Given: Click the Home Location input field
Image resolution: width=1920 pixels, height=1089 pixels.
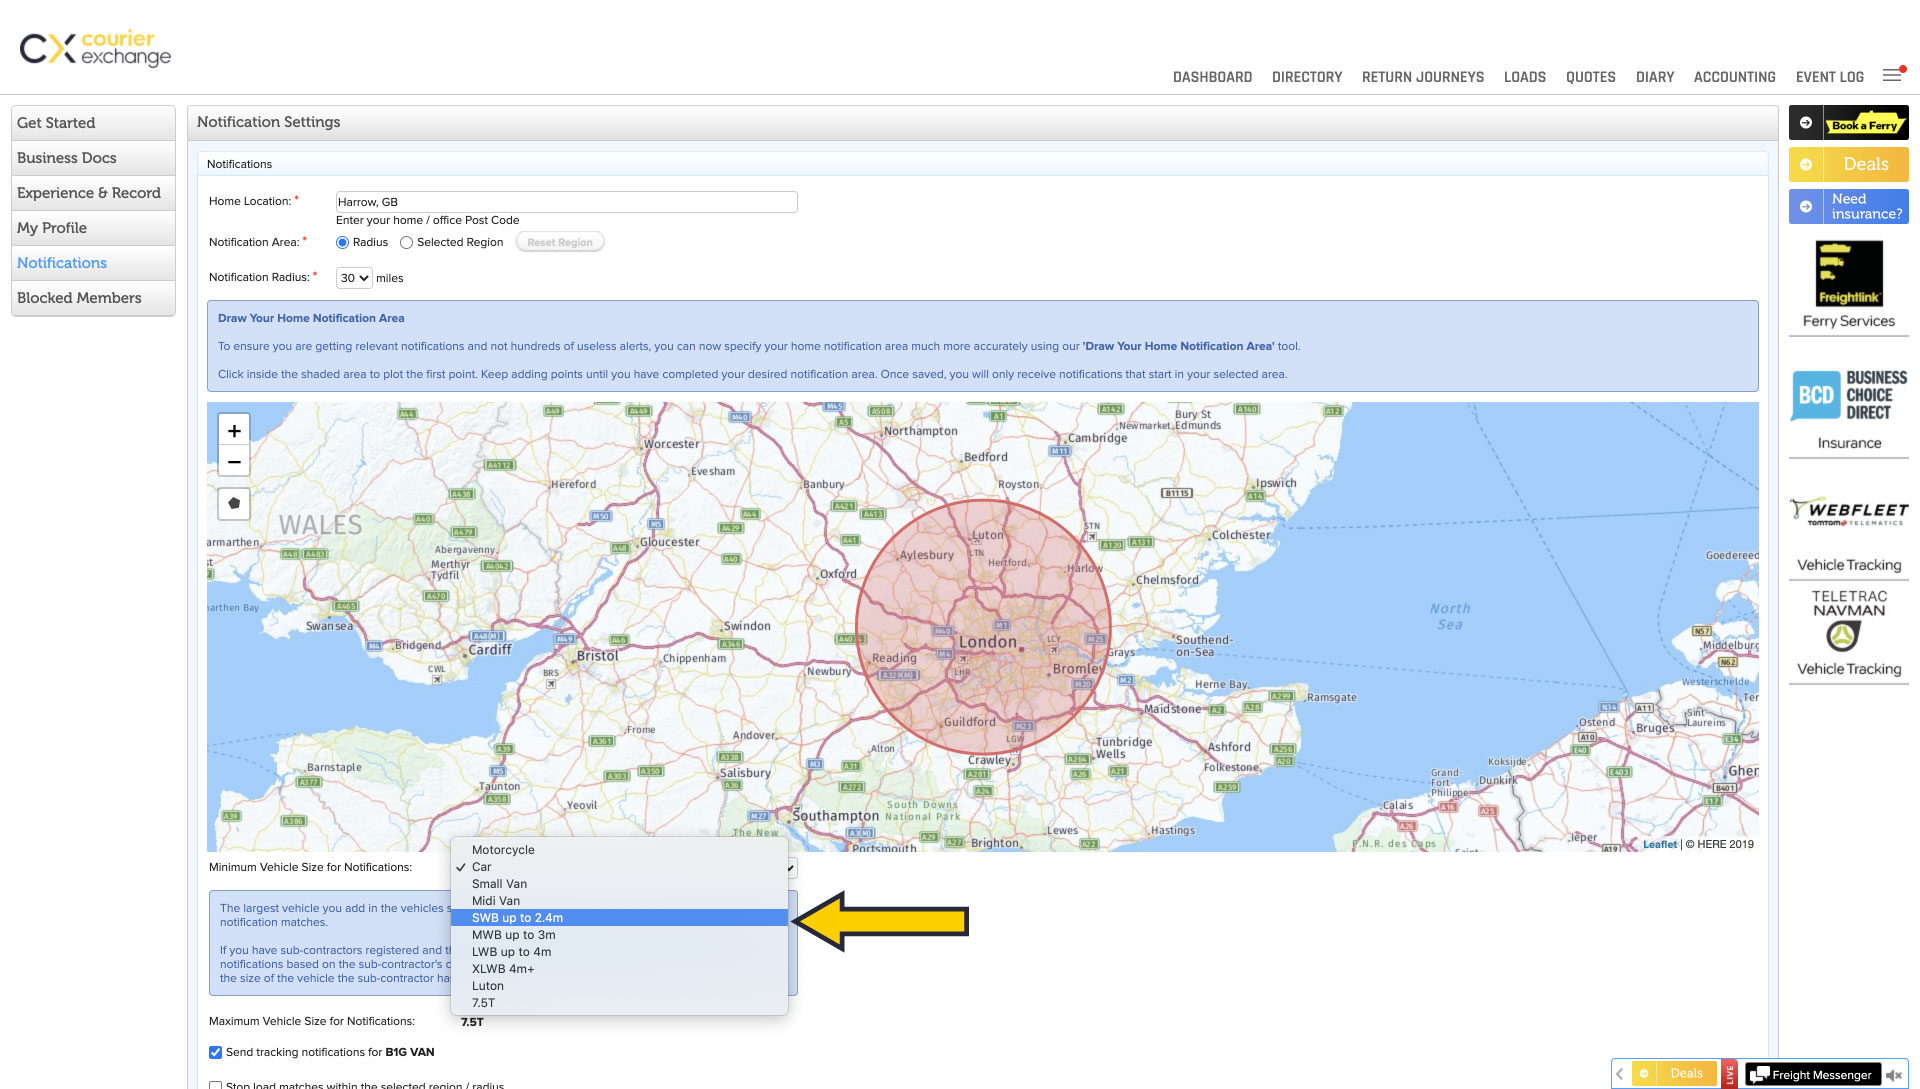Looking at the screenshot, I should pos(566,202).
